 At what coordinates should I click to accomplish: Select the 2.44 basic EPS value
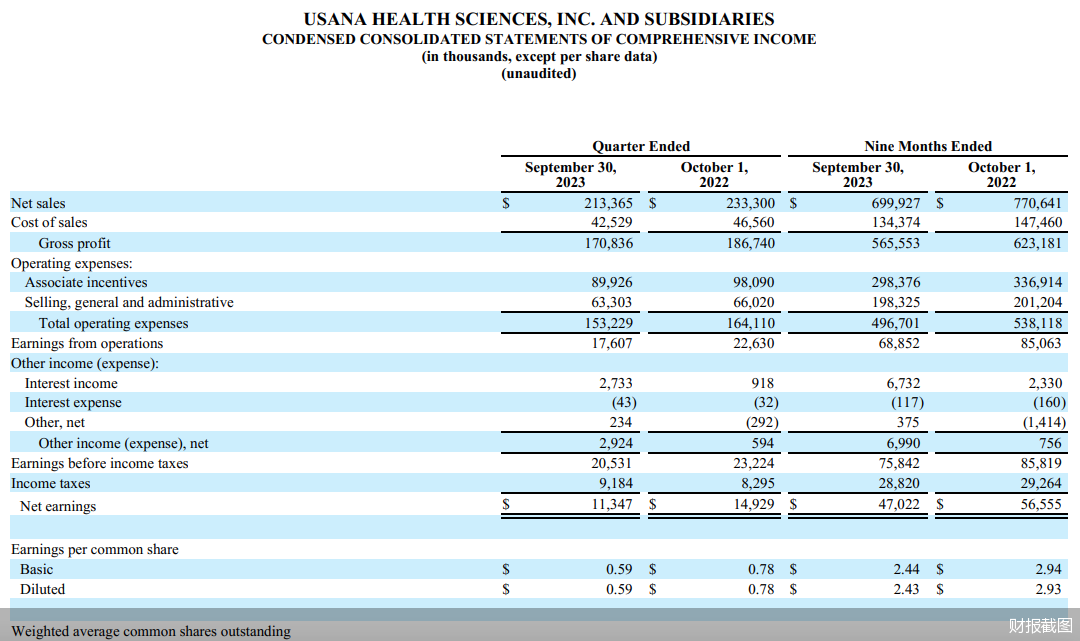[x=906, y=569]
